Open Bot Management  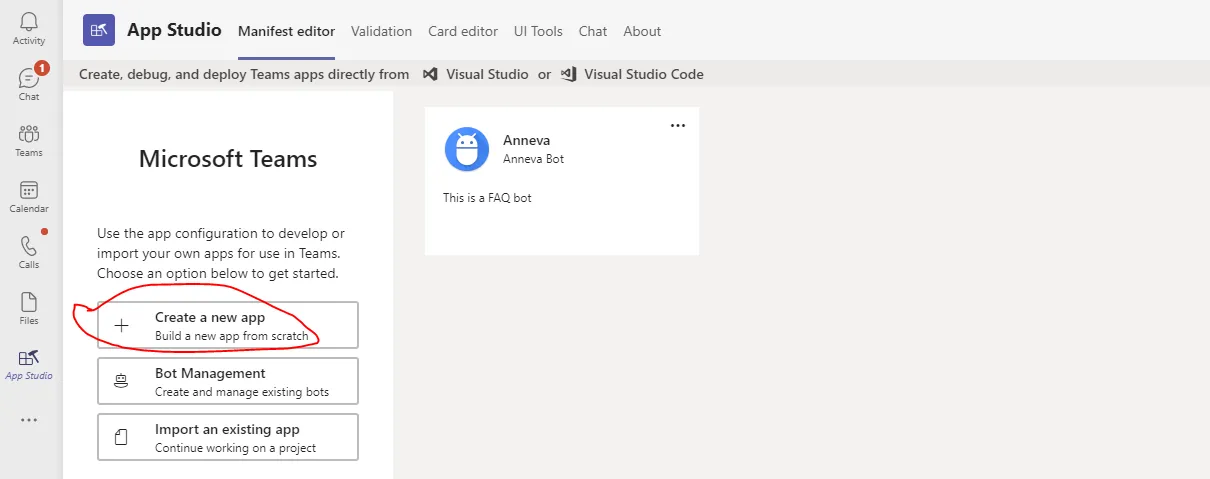pos(228,381)
